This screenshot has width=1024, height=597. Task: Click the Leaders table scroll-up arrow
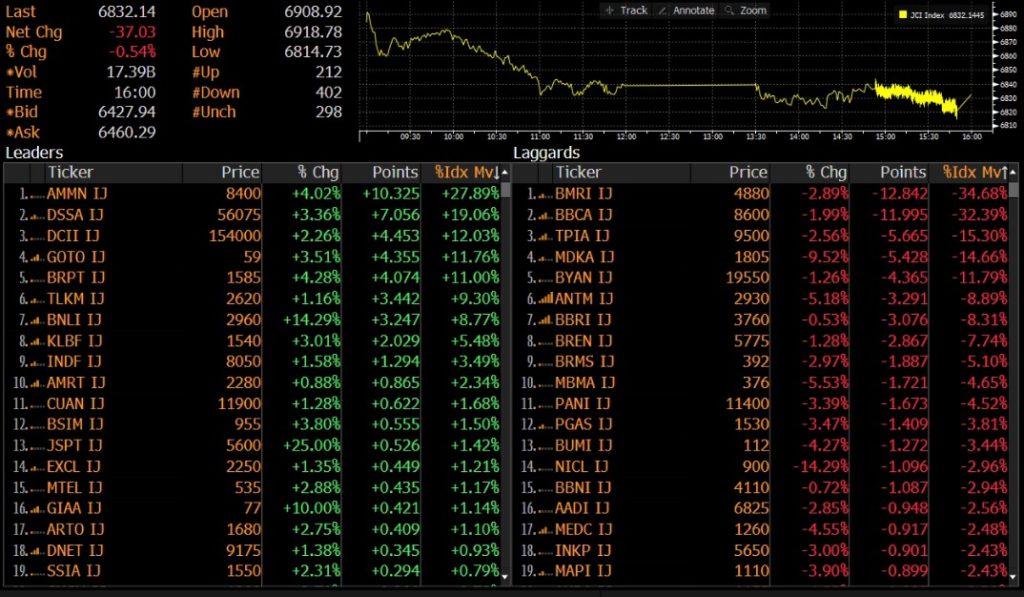tap(505, 172)
